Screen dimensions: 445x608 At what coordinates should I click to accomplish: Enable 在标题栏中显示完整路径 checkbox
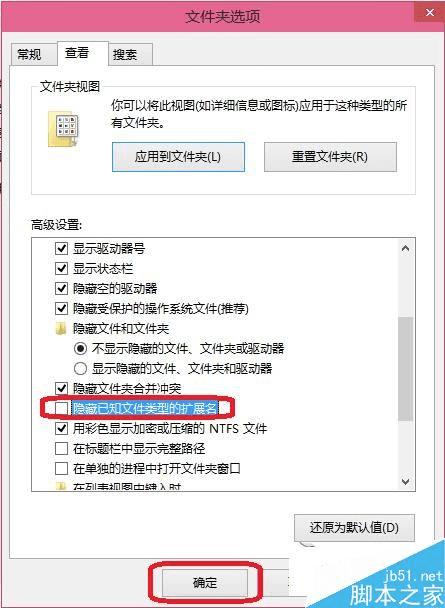coord(61,449)
